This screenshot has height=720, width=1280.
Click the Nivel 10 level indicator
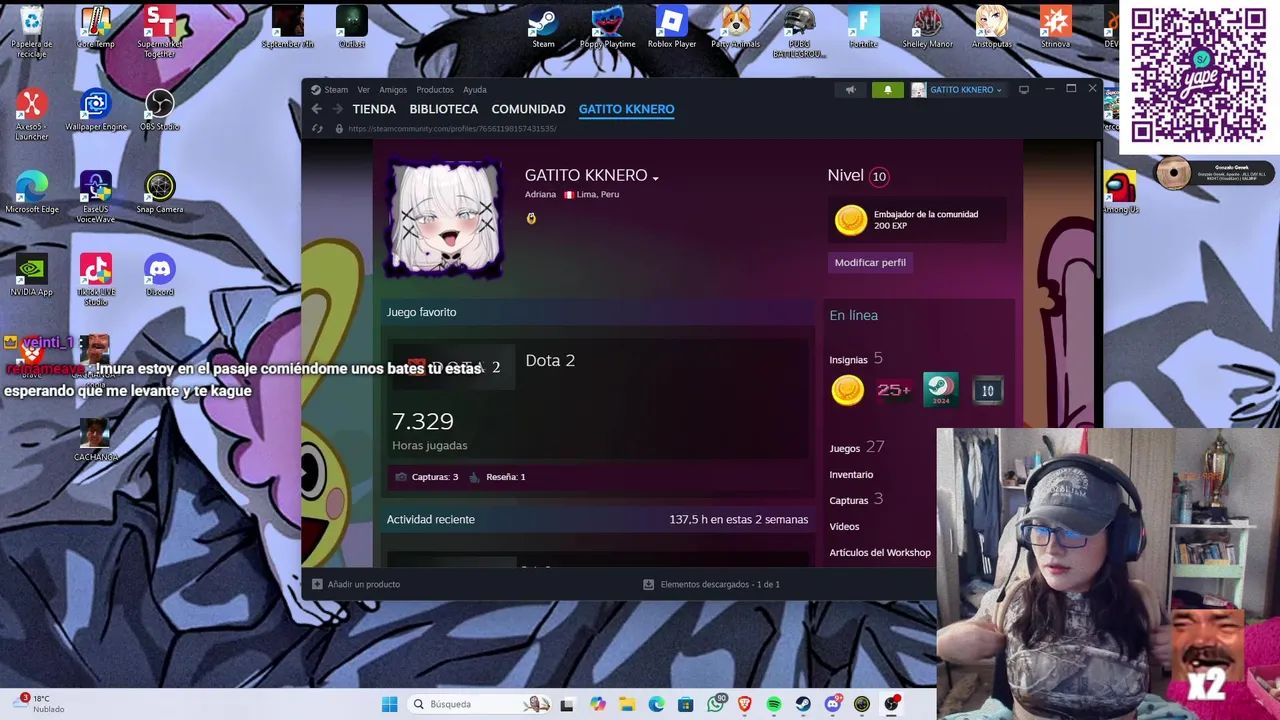pyautogui.click(x=858, y=175)
